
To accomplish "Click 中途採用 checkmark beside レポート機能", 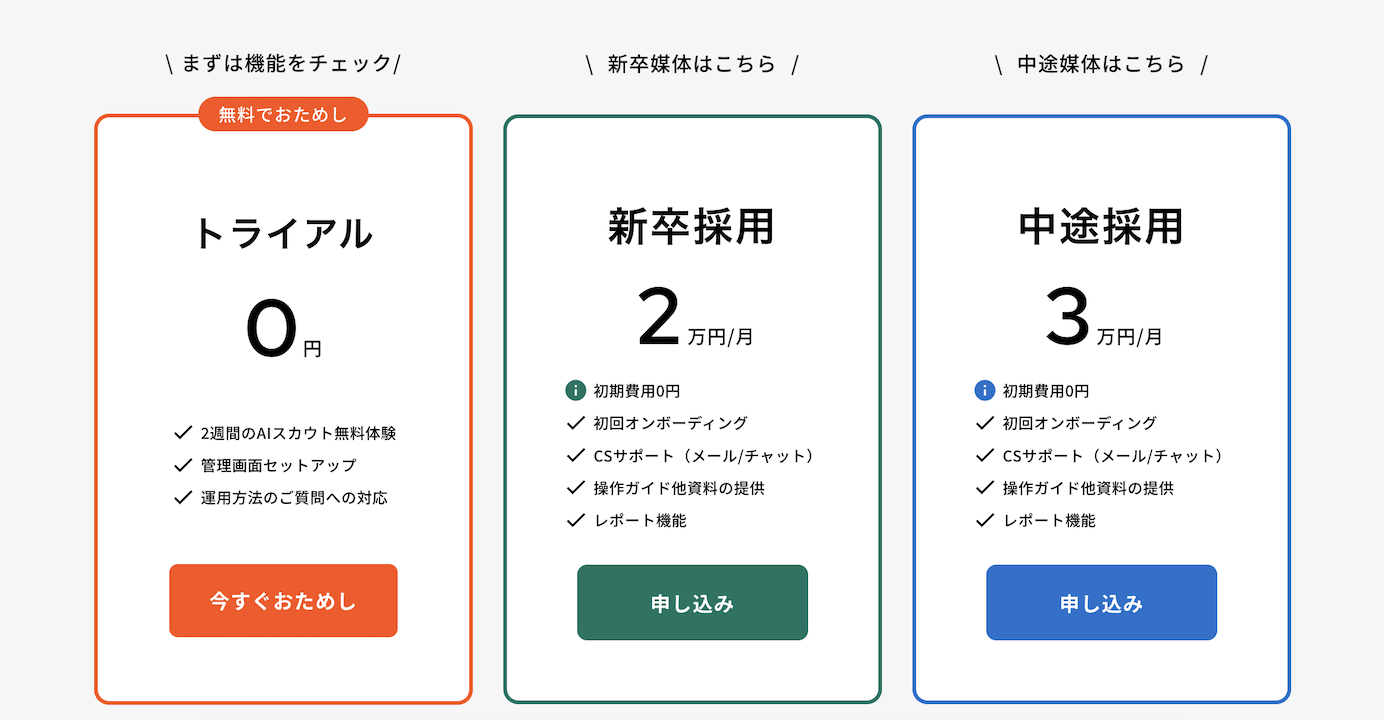I will click(984, 520).
